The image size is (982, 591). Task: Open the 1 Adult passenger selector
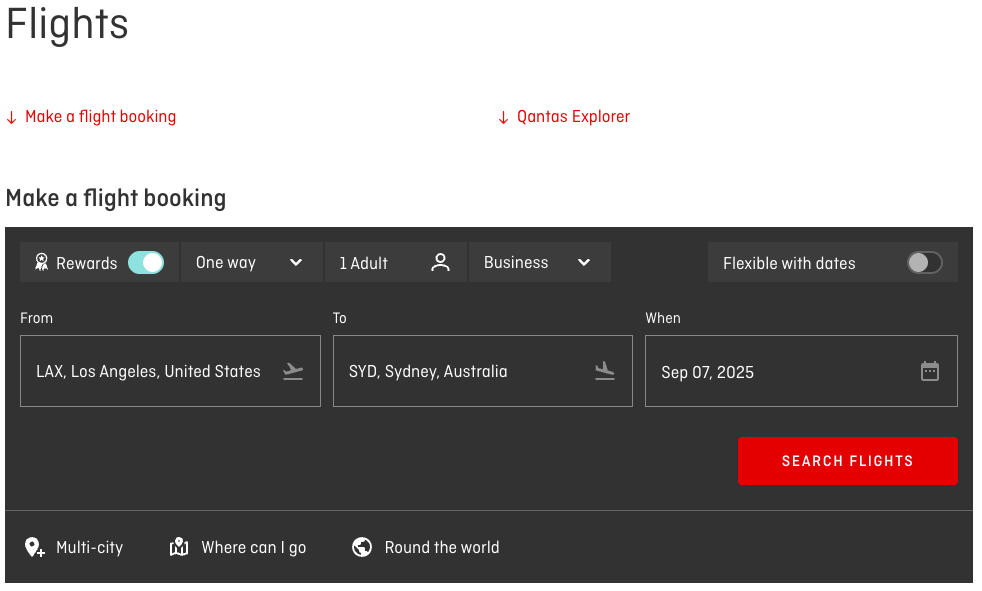(x=395, y=262)
